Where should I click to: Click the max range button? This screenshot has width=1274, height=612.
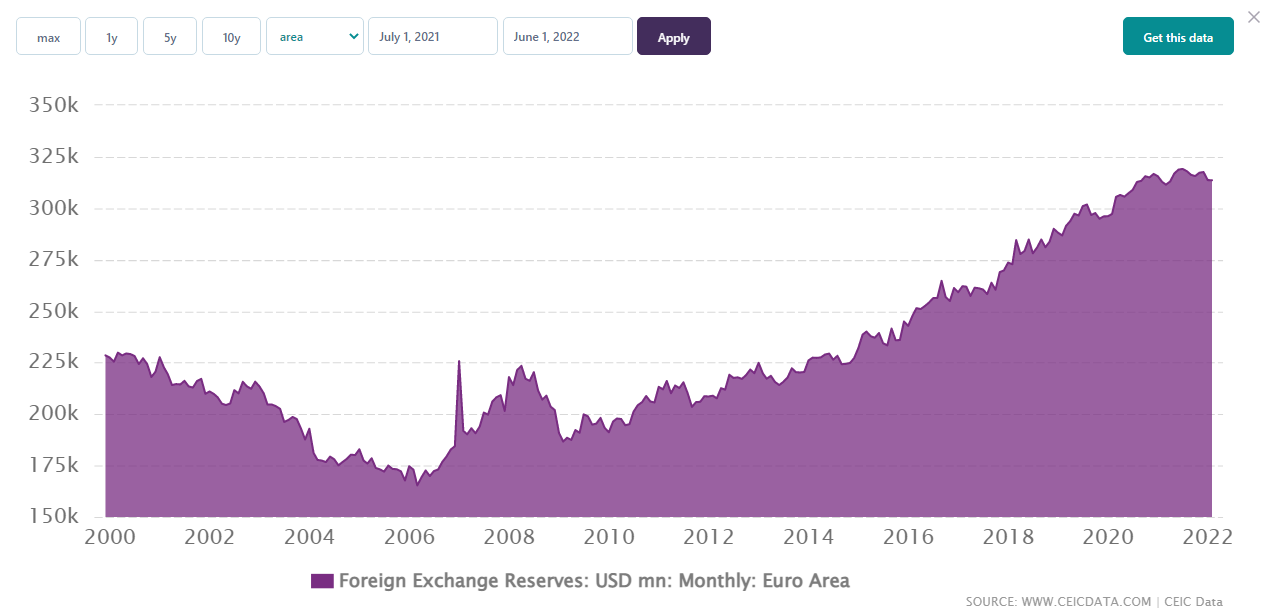click(48, 37)
